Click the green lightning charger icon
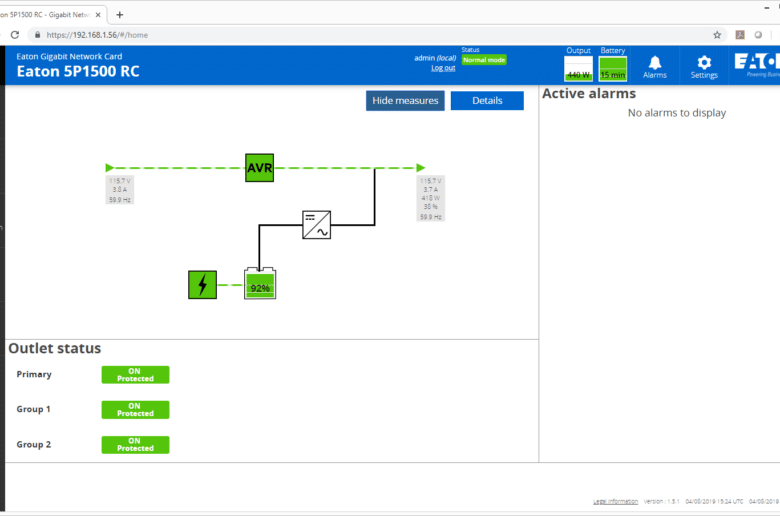Viewport: 780px width, 516px height. [202, 285]
